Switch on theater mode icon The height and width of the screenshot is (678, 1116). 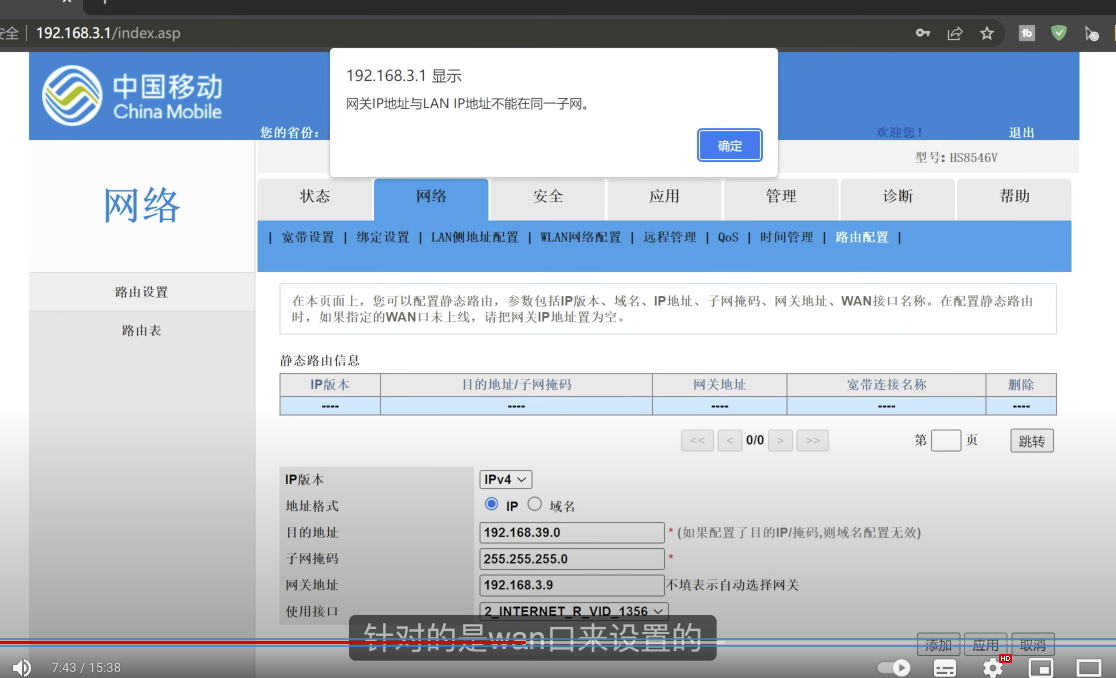pyautogui.click(x=1088, y=667)
